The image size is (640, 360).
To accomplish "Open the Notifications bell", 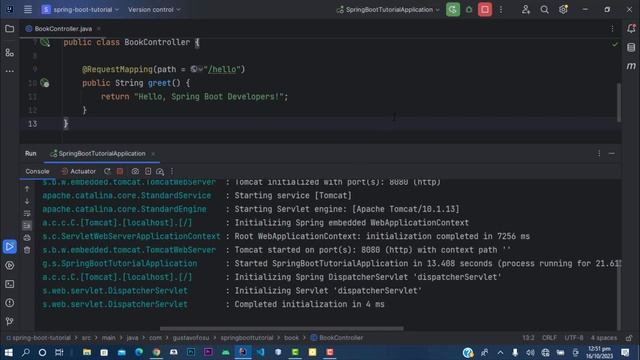I will pos(631,29).
